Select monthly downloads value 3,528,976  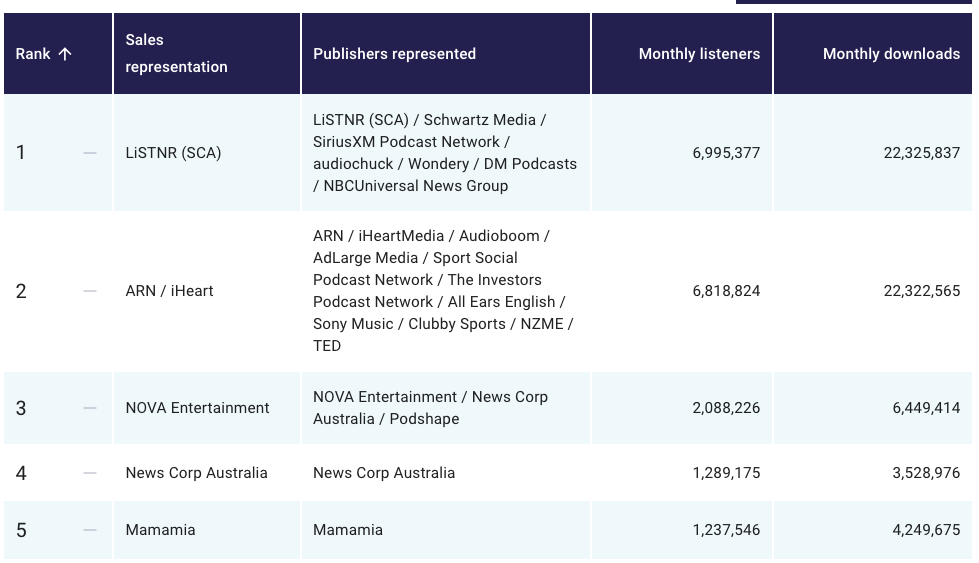[926, 472]
